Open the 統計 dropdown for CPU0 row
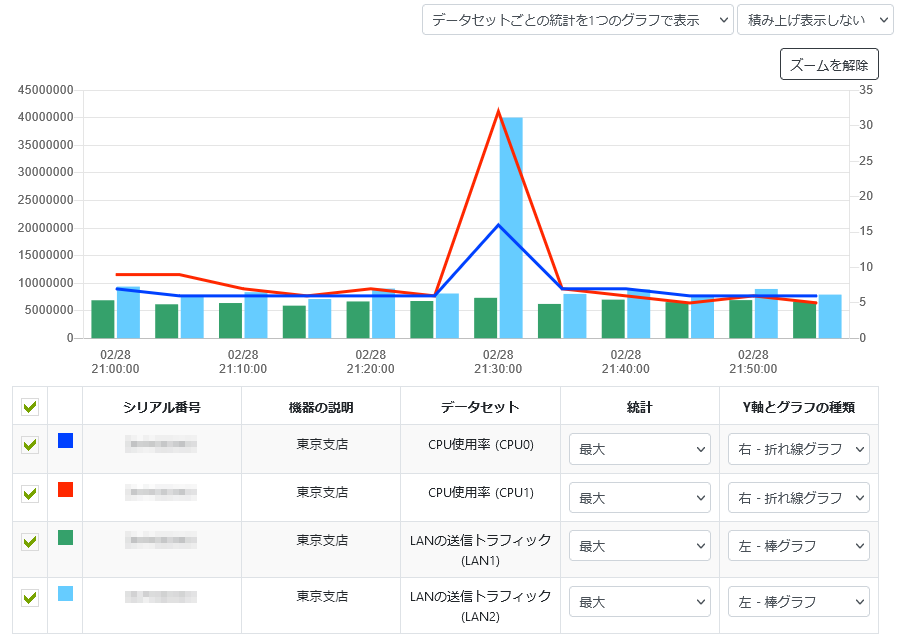The image size is (900, 640). (639, 449)
